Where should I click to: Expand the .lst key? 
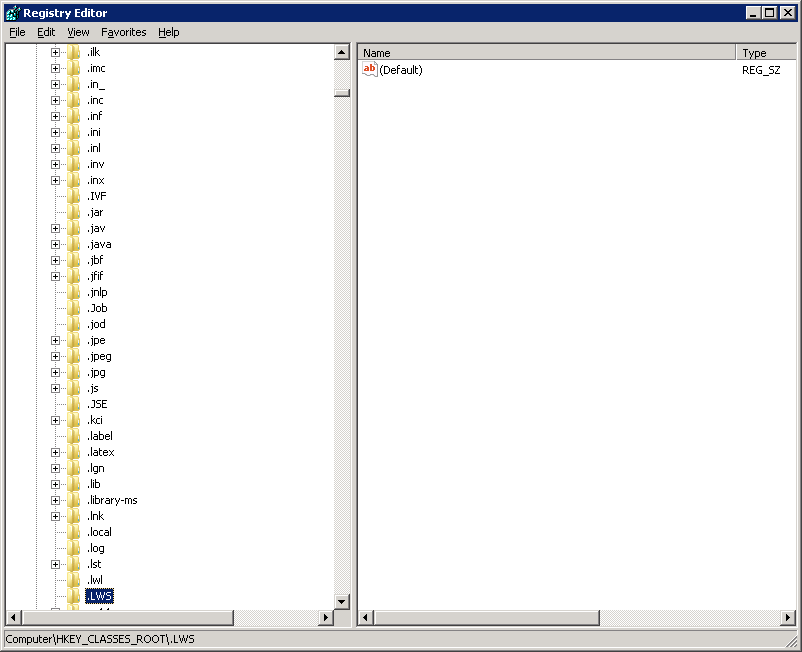pos(55,564)
